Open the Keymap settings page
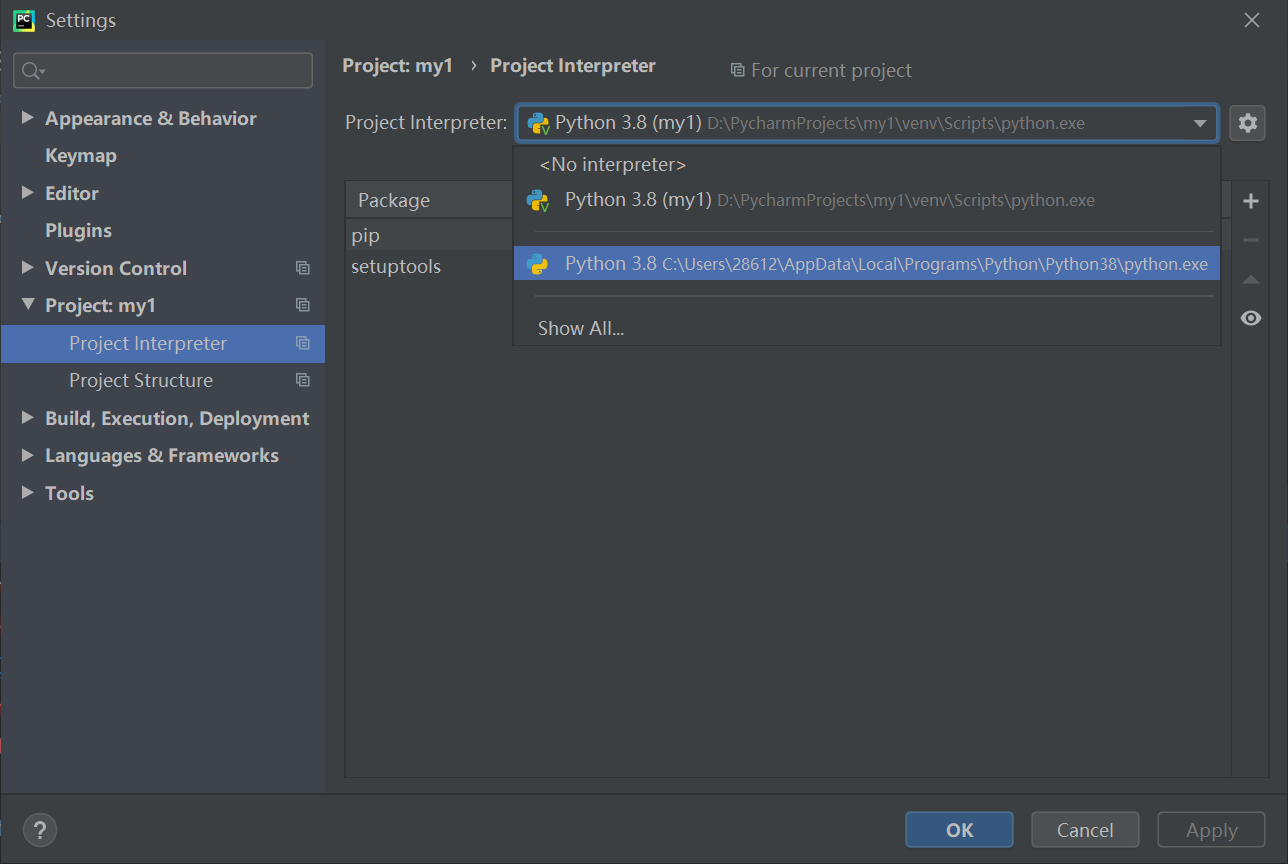The height and width of the screenshot is (864, 1288). click(x=80, y=155)
